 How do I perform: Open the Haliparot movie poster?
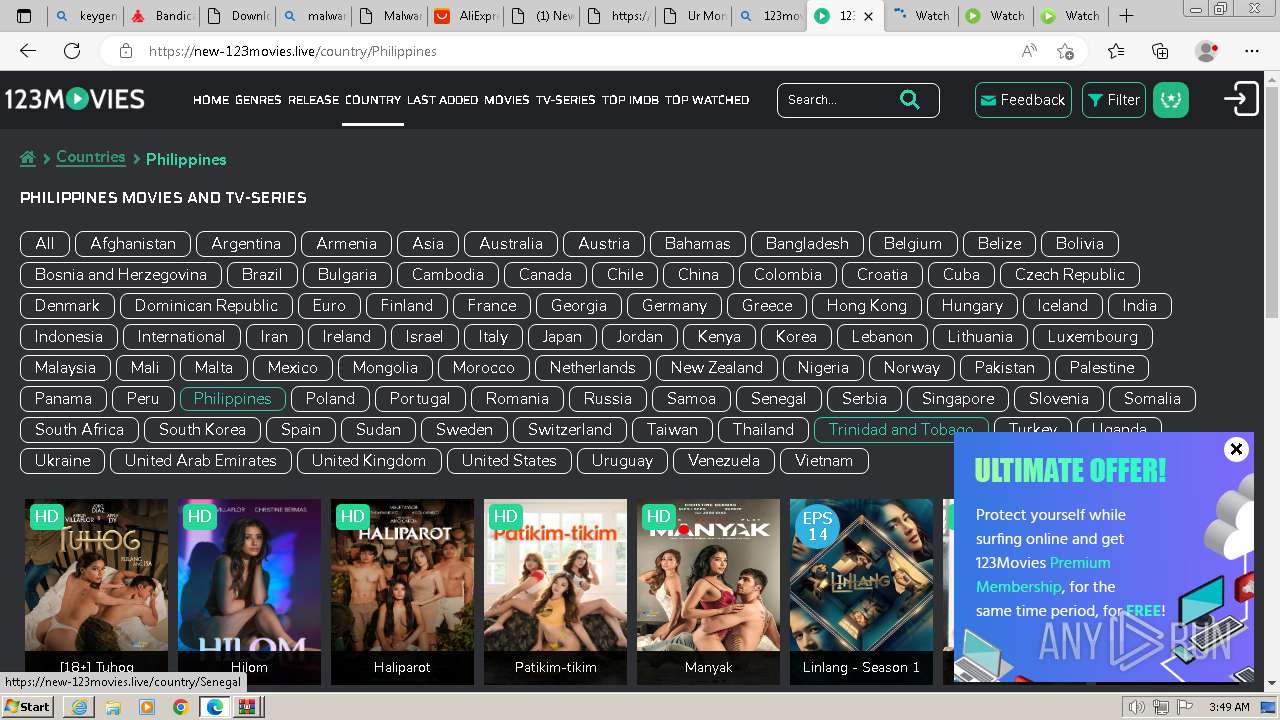(x=402, y=591)
